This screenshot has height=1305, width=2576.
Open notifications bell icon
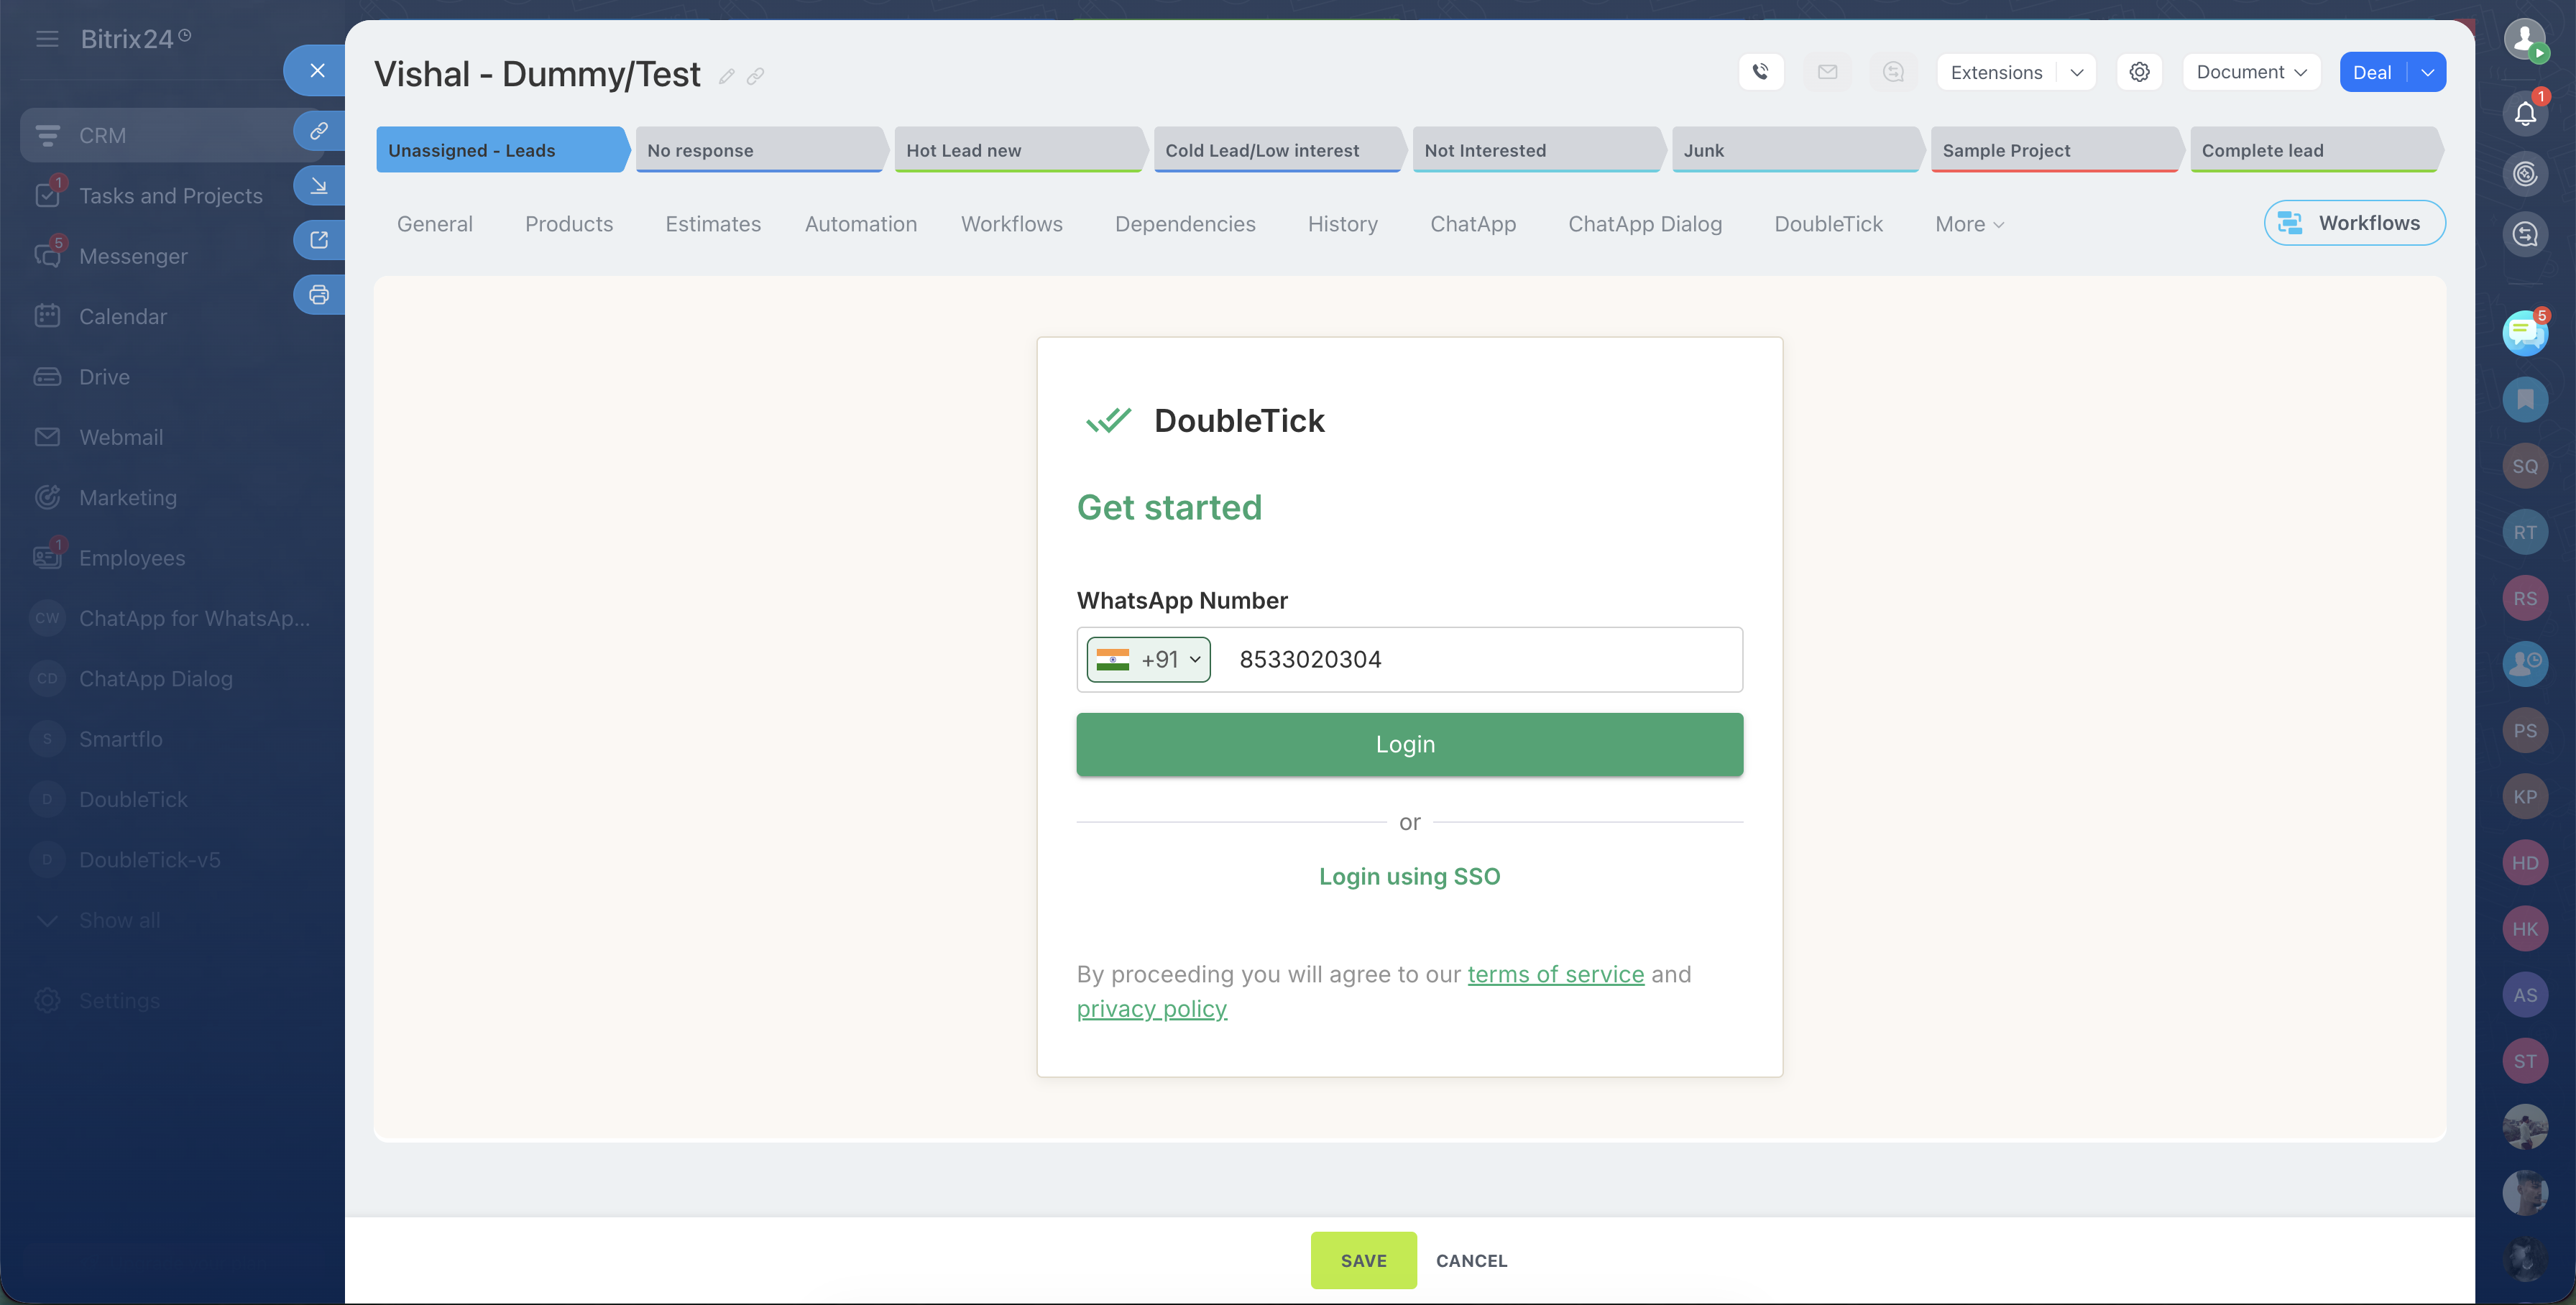[x=2524, y=114]
